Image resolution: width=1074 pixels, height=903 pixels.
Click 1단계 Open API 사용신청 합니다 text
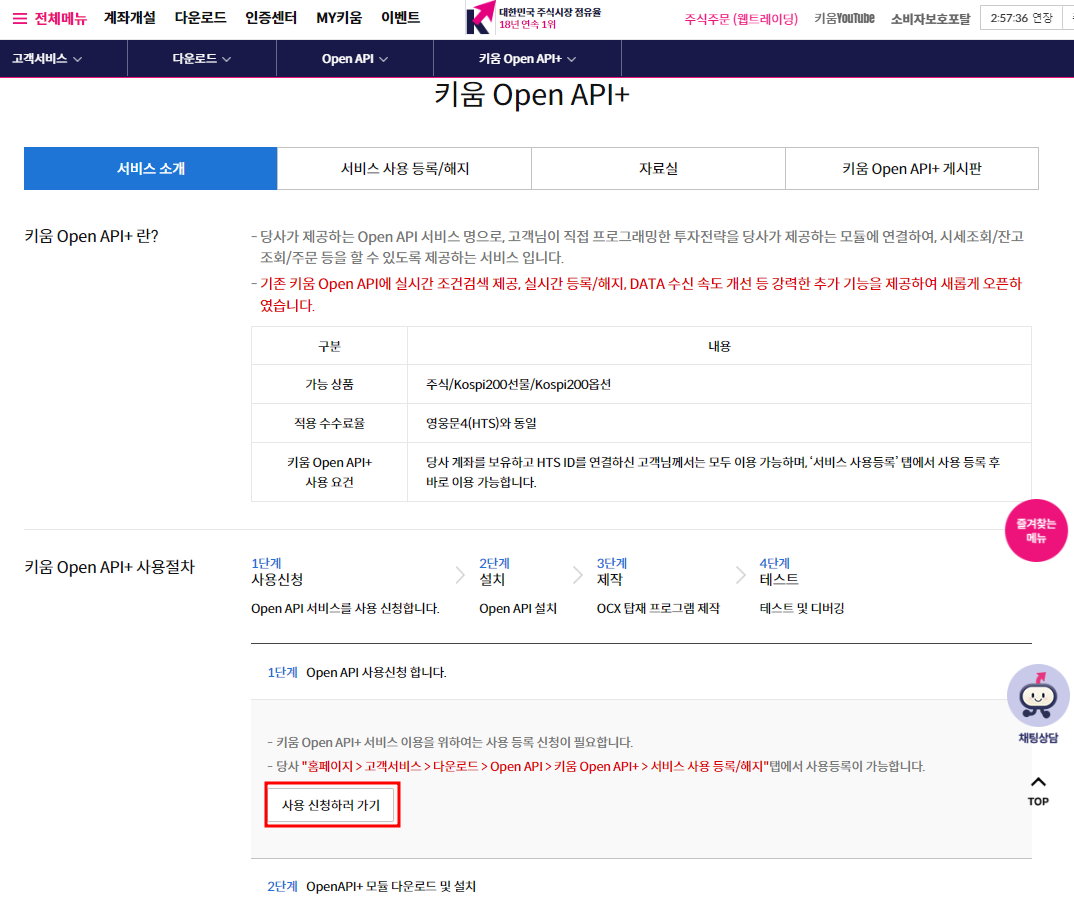tap(357, 673)
